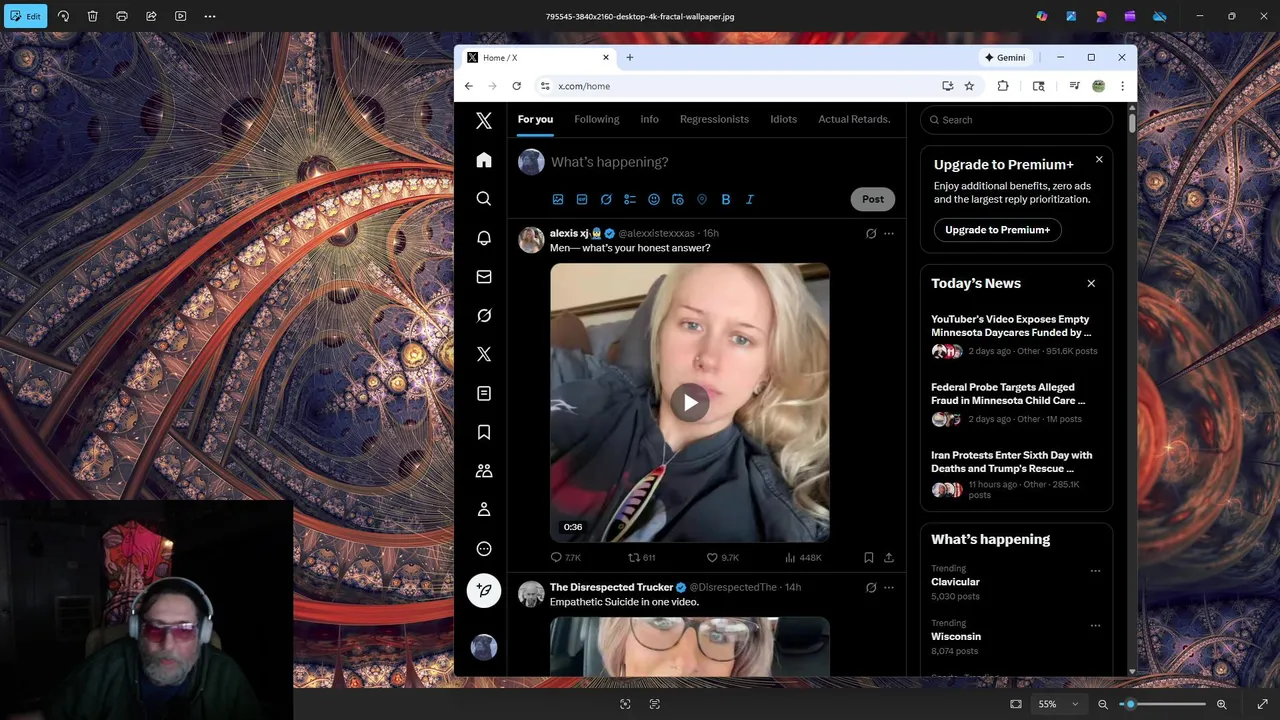
Task: Open Chrome media controls icon
Action: 1074,86
